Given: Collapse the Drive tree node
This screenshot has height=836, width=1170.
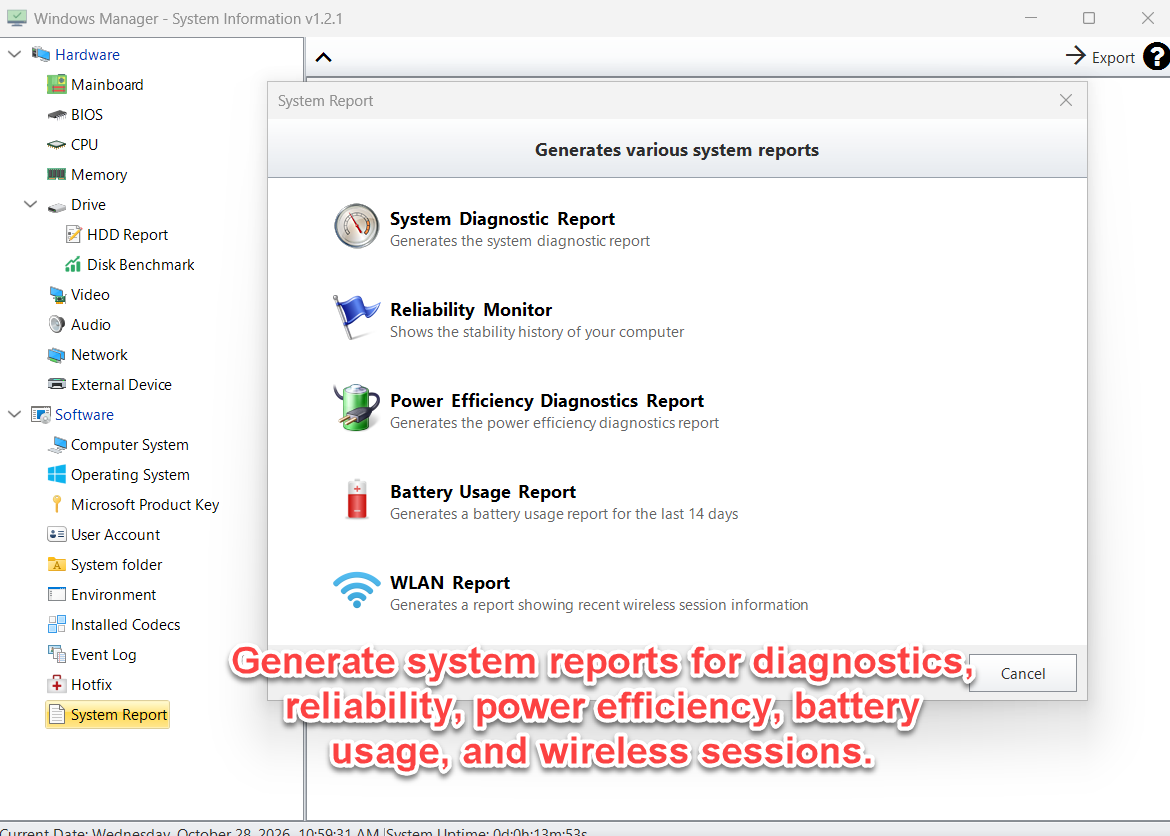Looking at the screenshot, I should [31, 205].
